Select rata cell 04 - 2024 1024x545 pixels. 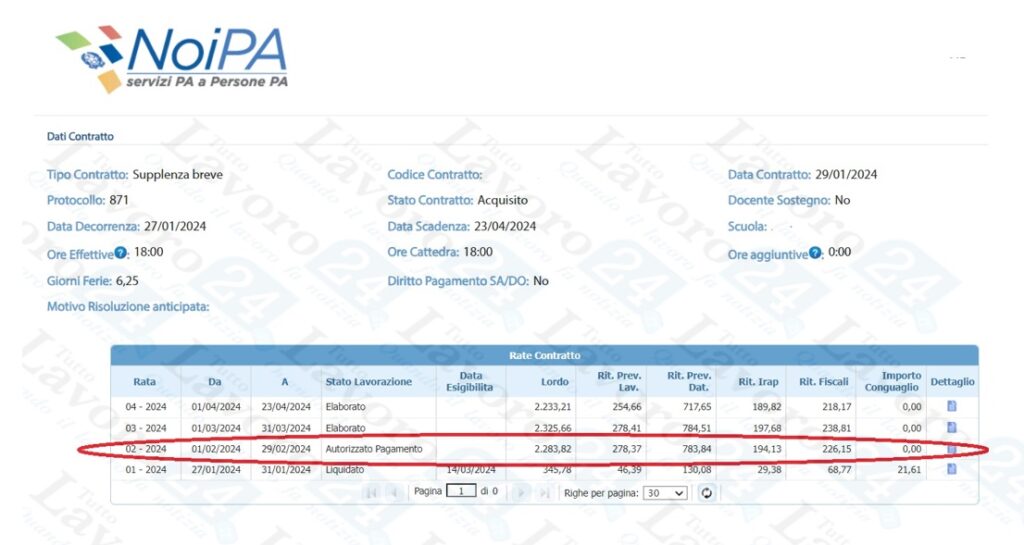tap(146, 407)
